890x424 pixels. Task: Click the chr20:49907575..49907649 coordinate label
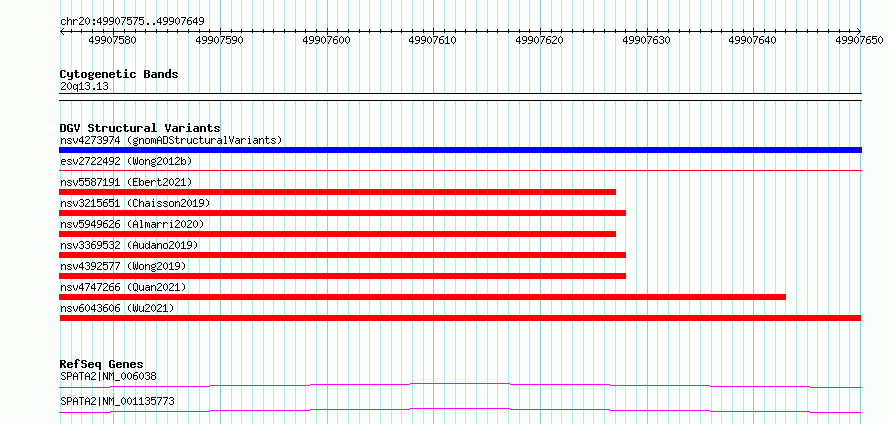coord(132,22)
